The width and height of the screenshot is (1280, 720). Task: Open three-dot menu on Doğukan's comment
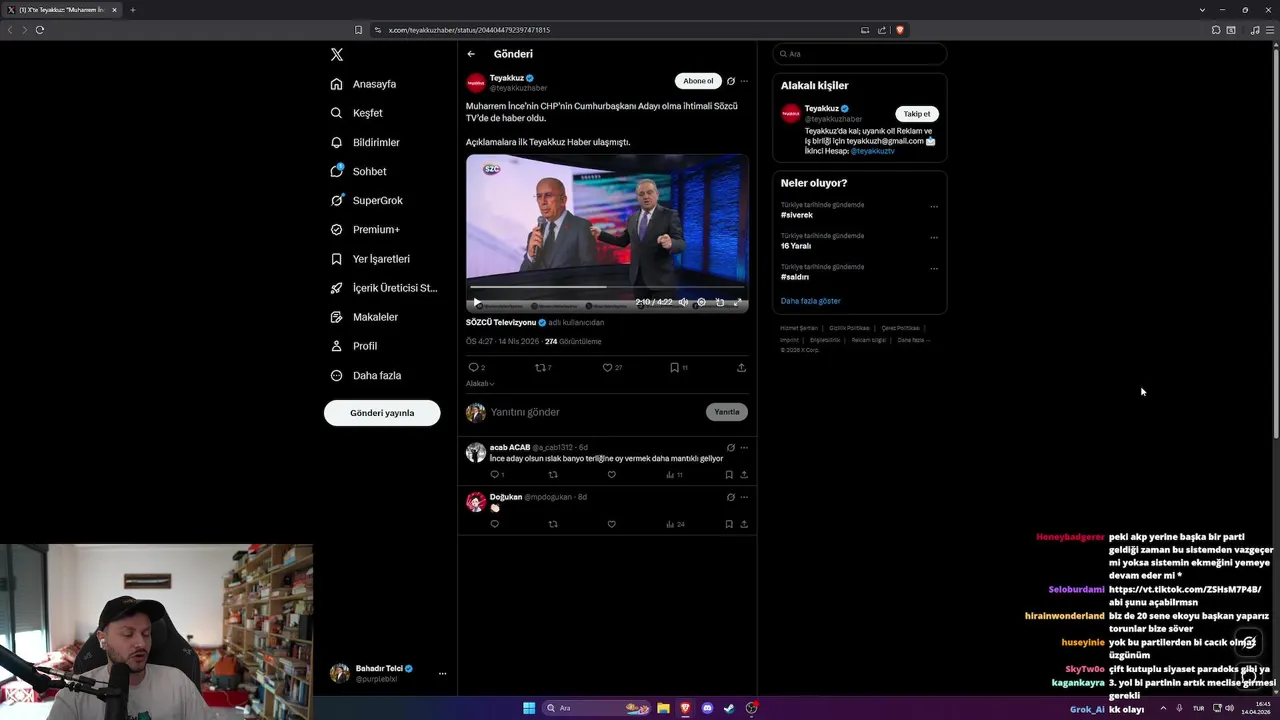[744, 497]
